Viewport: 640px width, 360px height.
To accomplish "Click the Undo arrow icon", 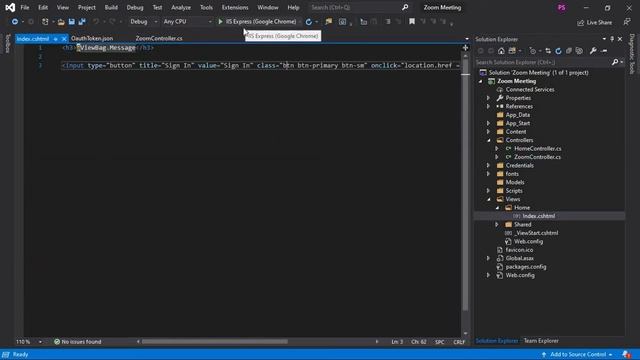I will (96, 22).
